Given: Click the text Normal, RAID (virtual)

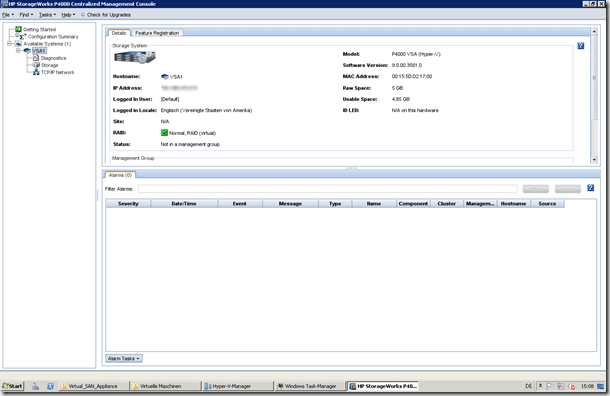Looking at the screenshot, I should (192, 133).
